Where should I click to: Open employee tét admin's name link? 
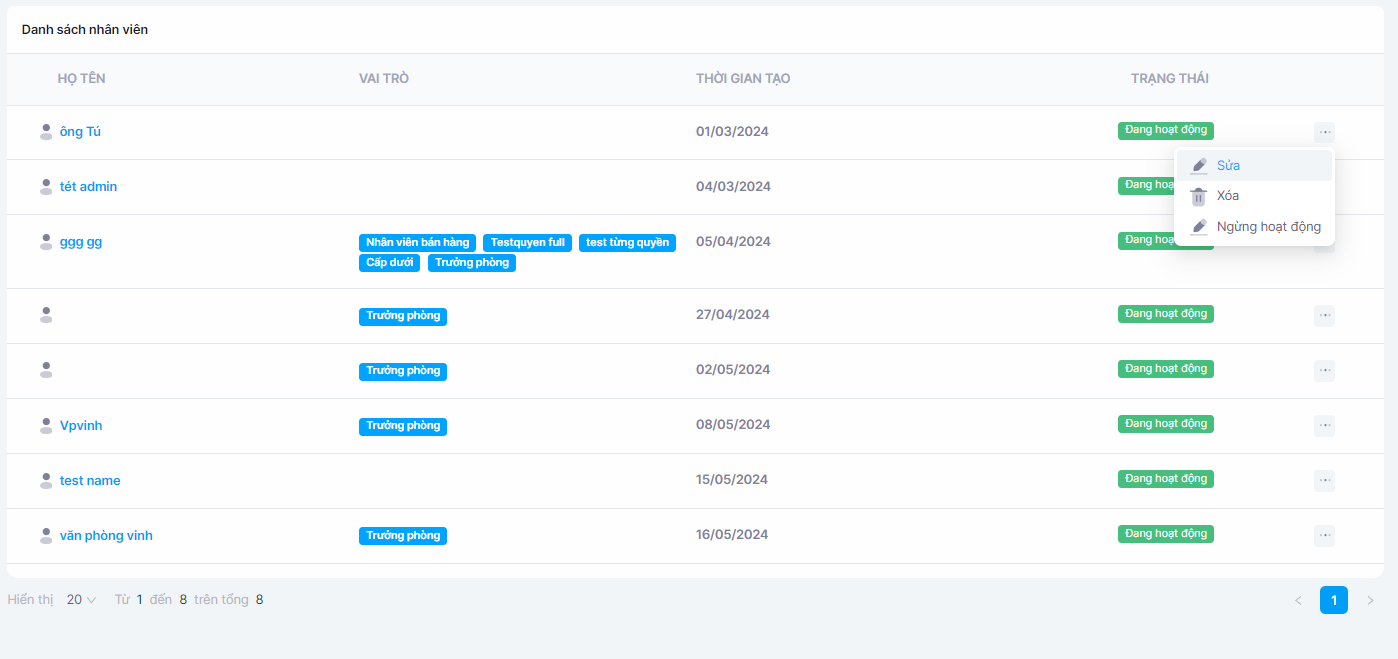88,187
